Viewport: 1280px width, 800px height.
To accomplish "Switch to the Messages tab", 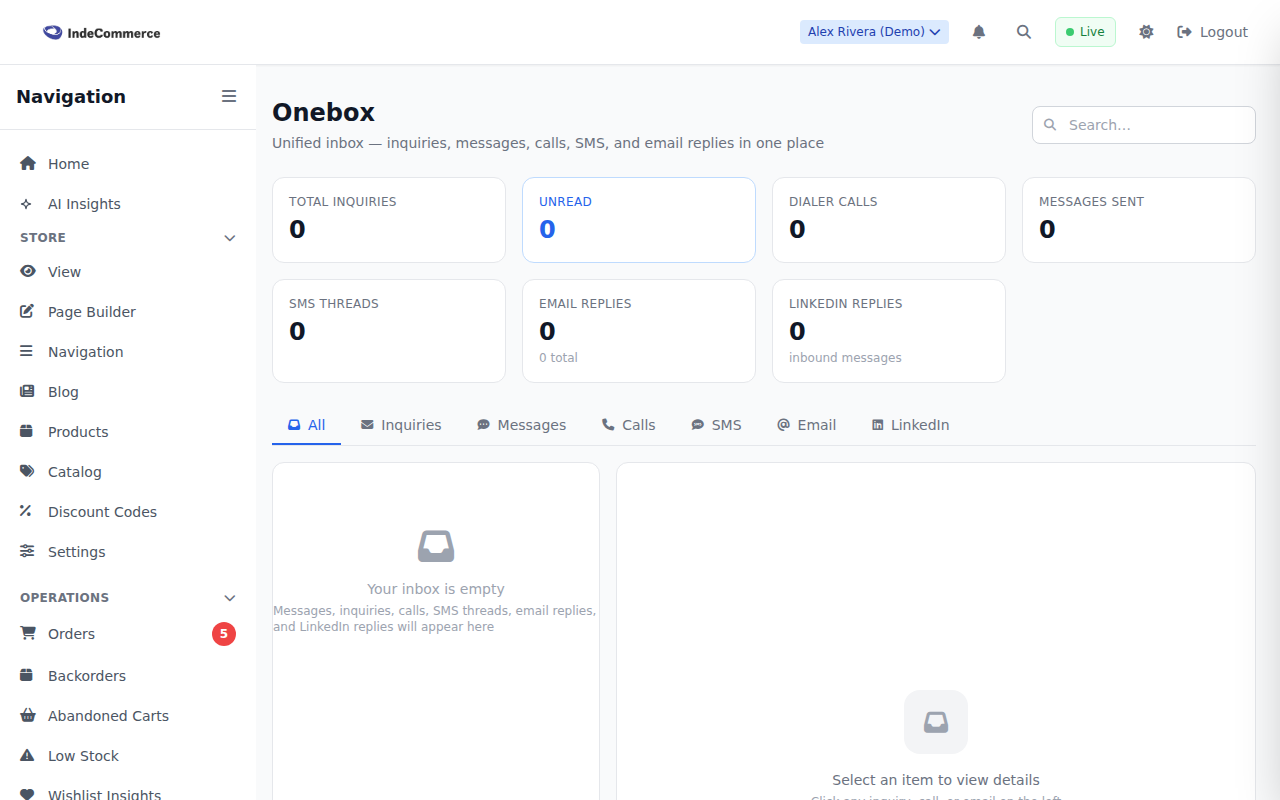I will 521,425.
